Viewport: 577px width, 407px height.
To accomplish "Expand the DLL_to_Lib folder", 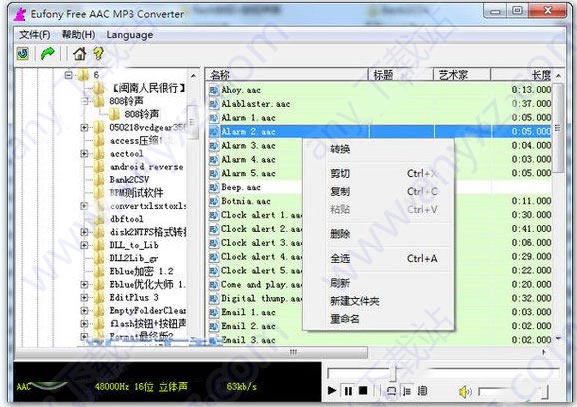I will tap(84, 245).
